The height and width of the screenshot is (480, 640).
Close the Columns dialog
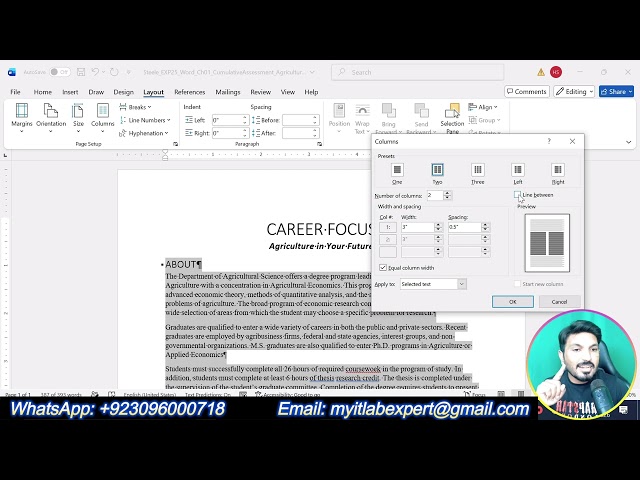tap(572, 141)
